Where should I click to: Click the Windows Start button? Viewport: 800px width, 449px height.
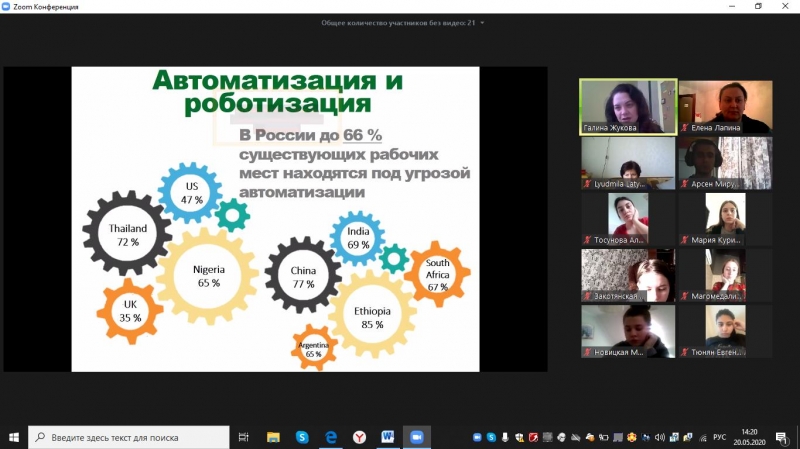tap(14, 437)
